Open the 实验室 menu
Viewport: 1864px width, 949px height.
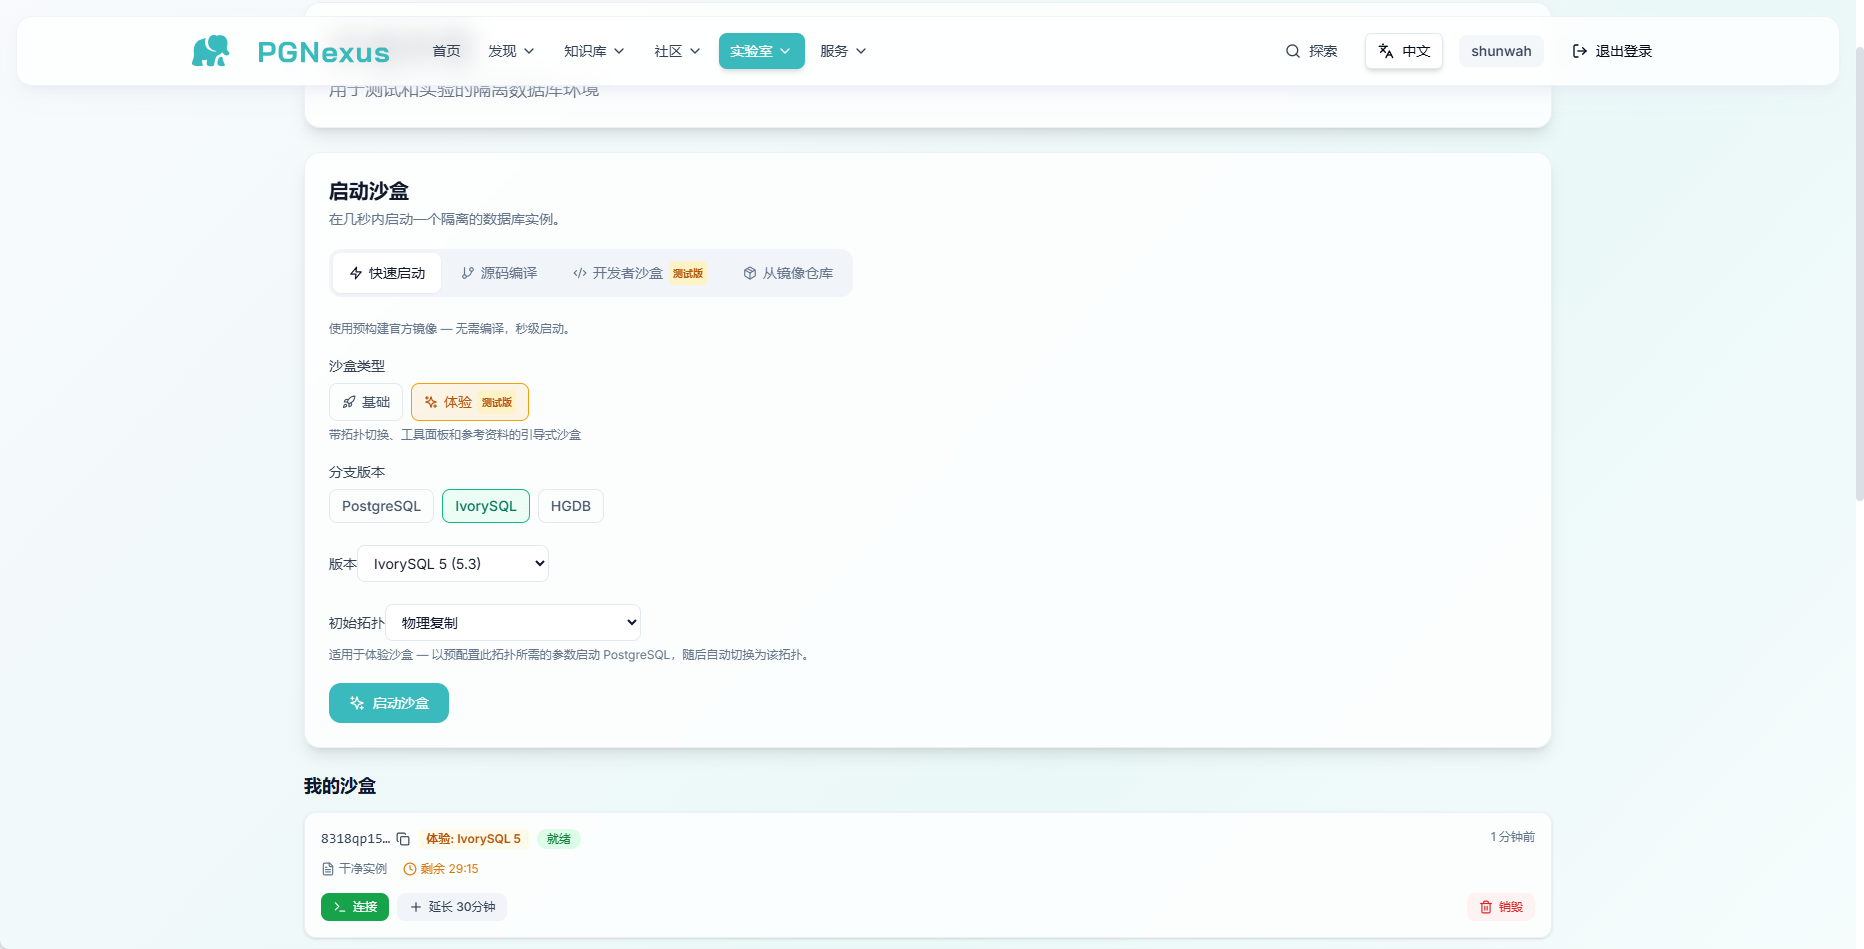pos(761,51)
